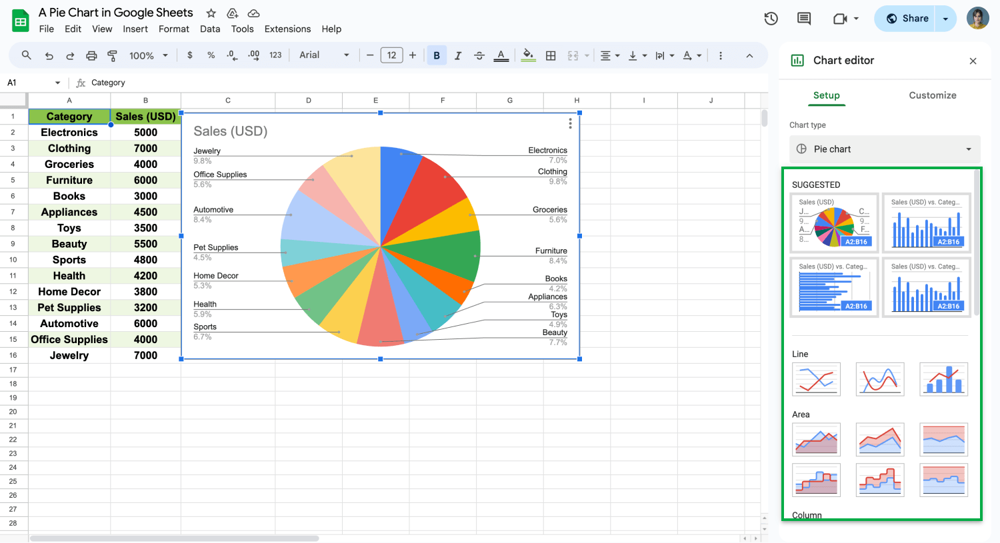Open the Arial font dropdown

324,56
